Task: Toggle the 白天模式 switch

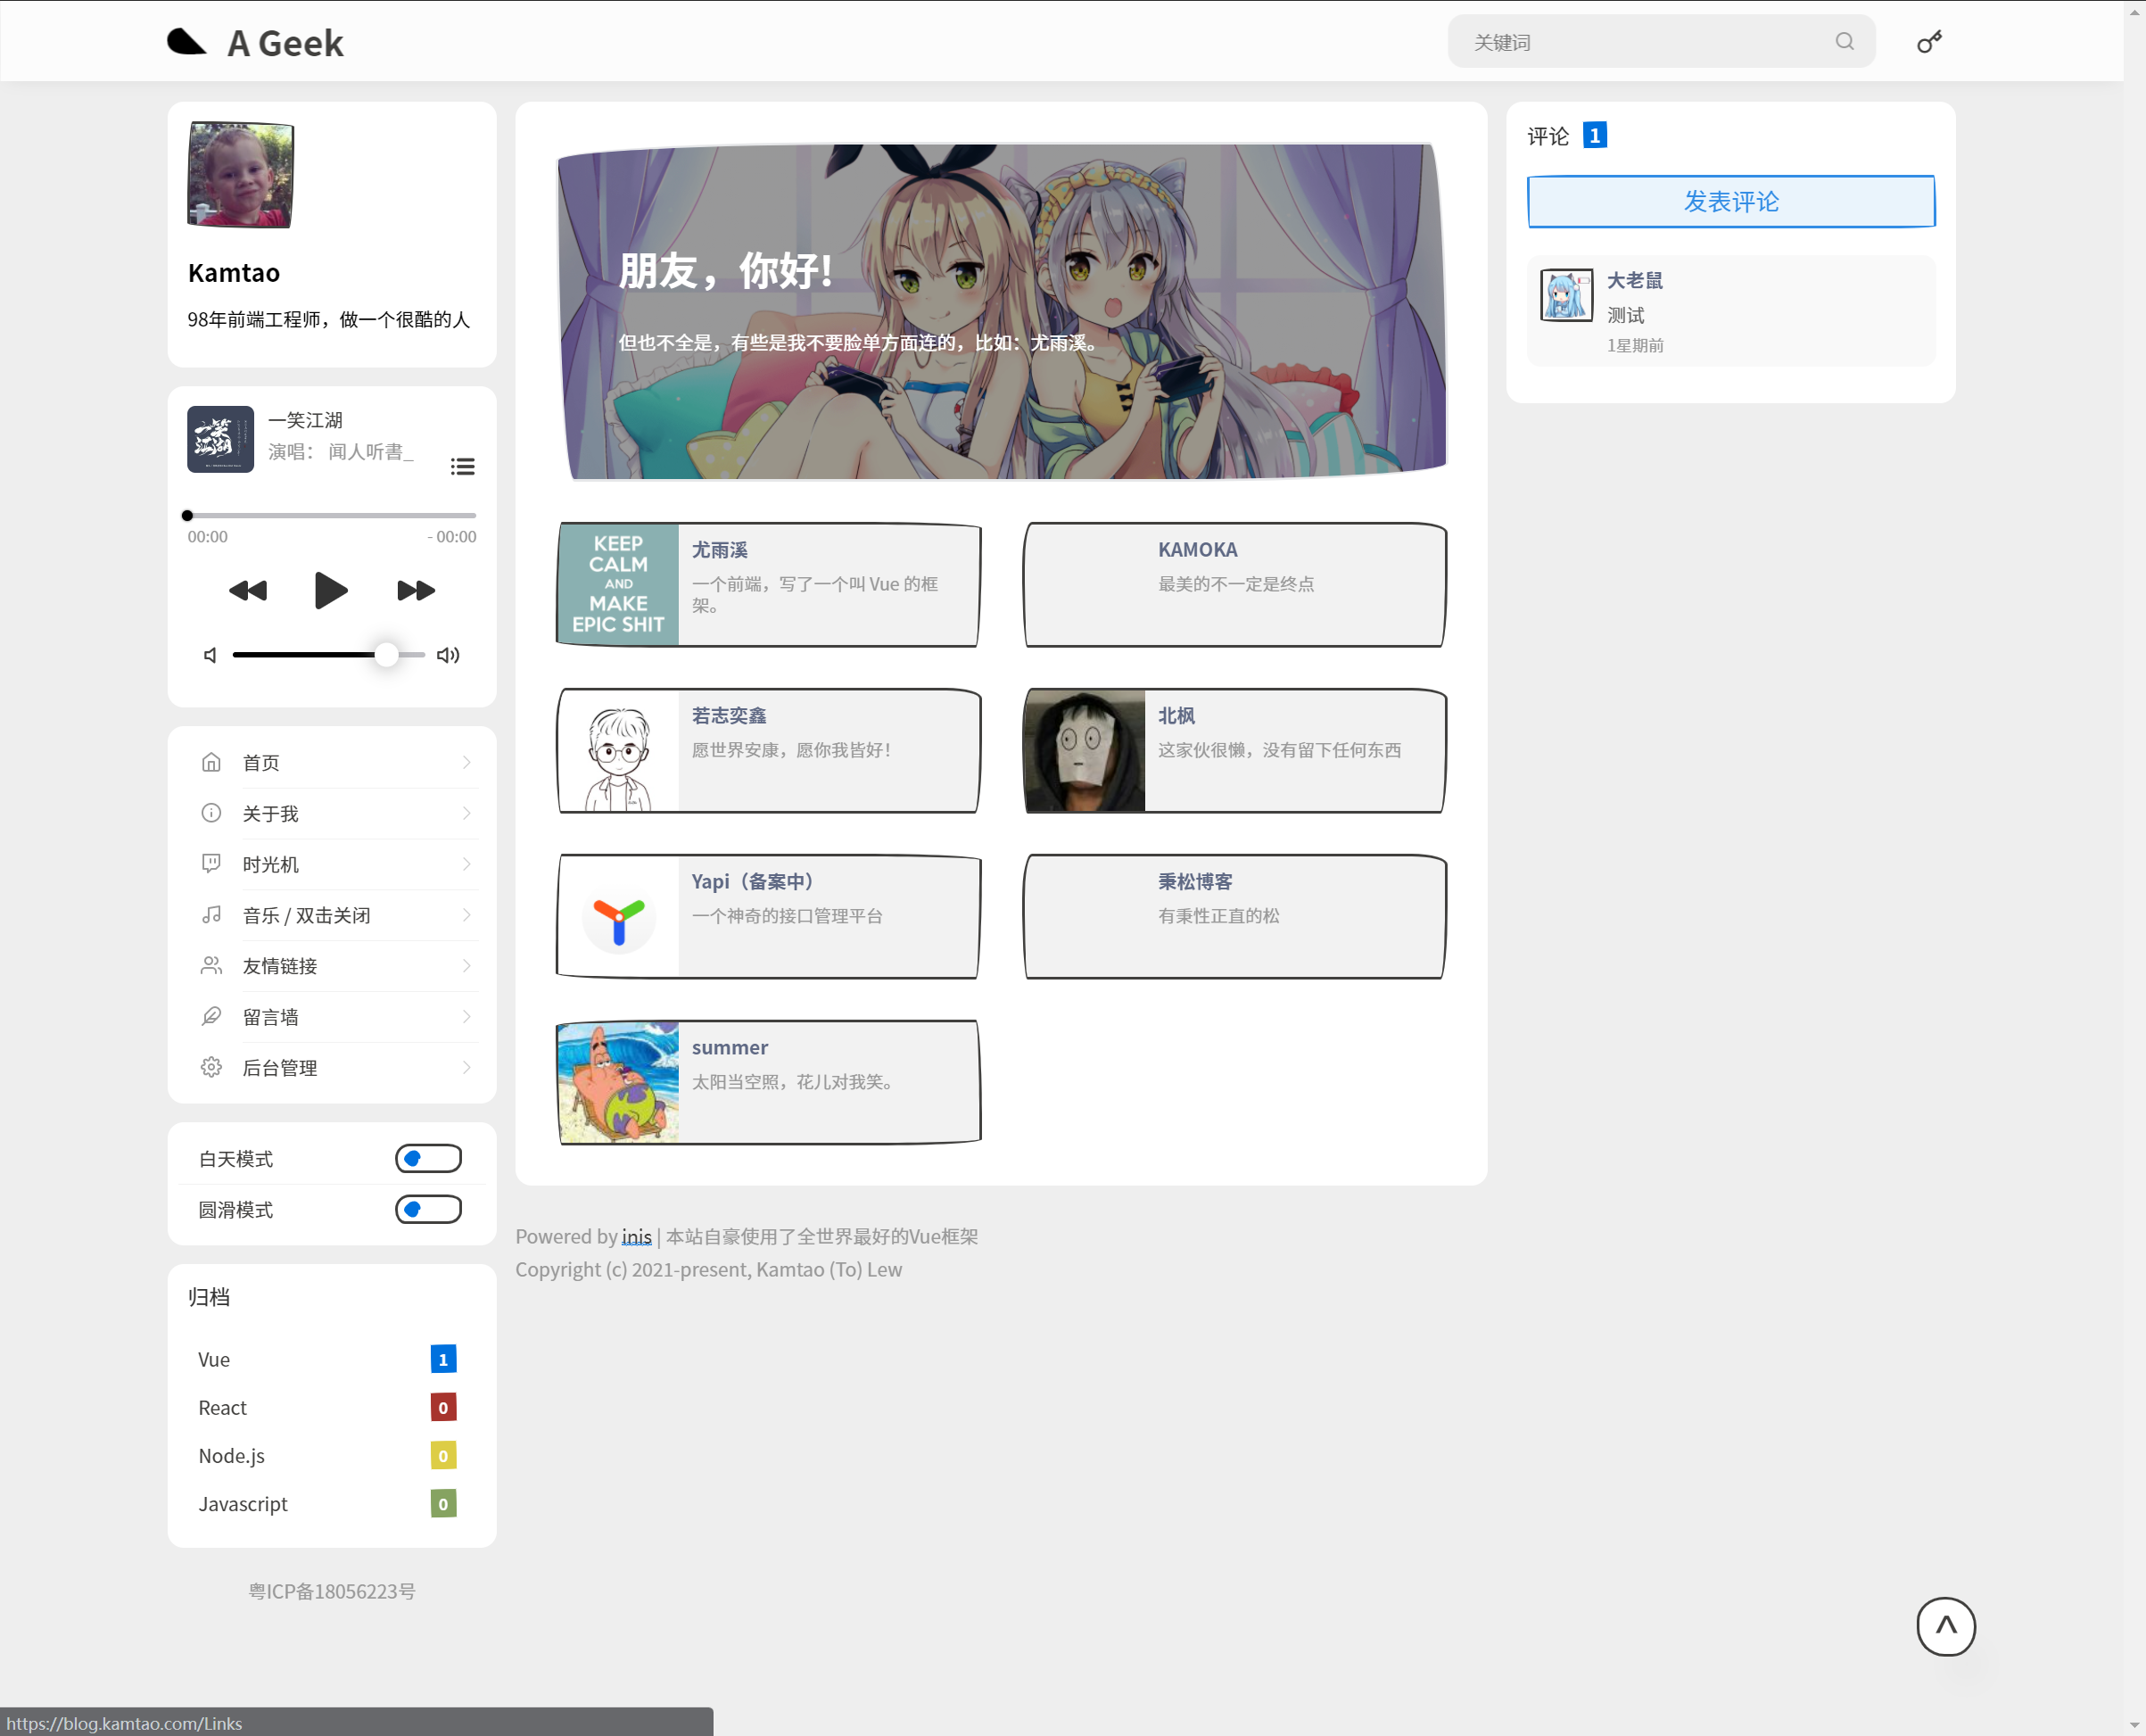Action: [428, 1158]
